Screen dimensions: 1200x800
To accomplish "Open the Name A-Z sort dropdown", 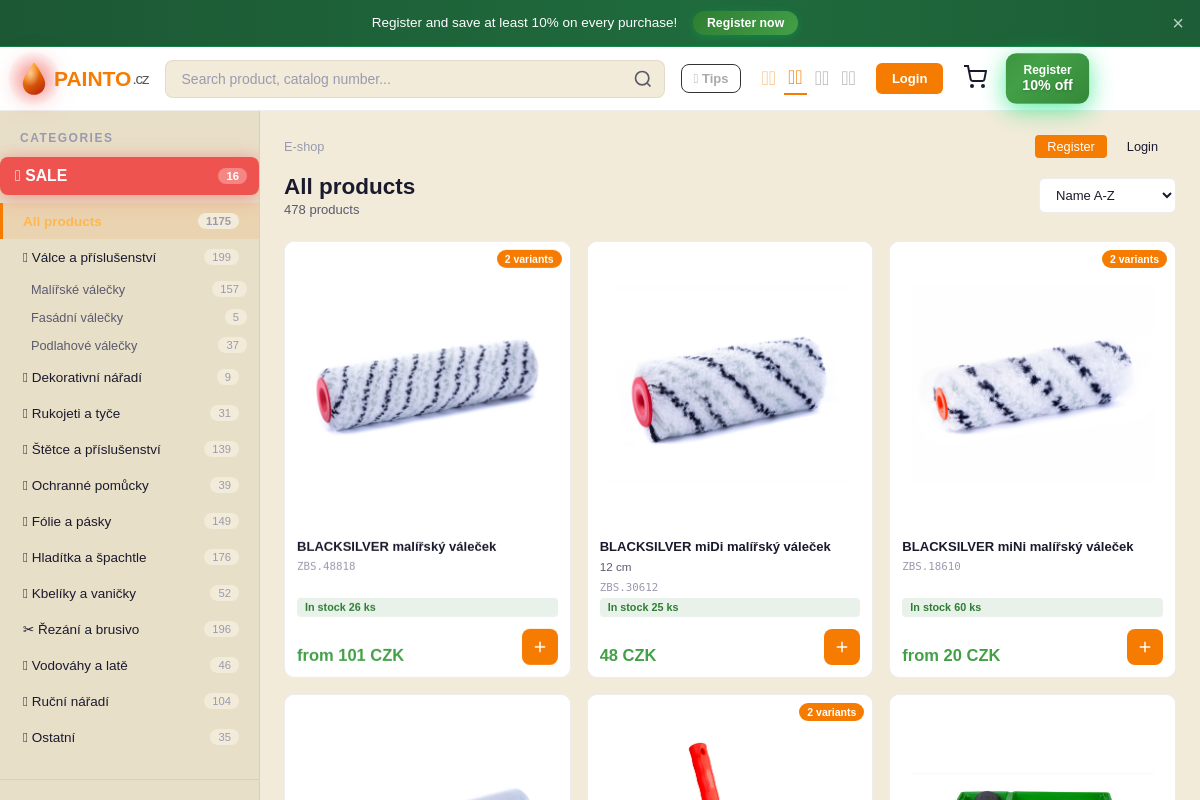I will click(x=1107, y=195).
